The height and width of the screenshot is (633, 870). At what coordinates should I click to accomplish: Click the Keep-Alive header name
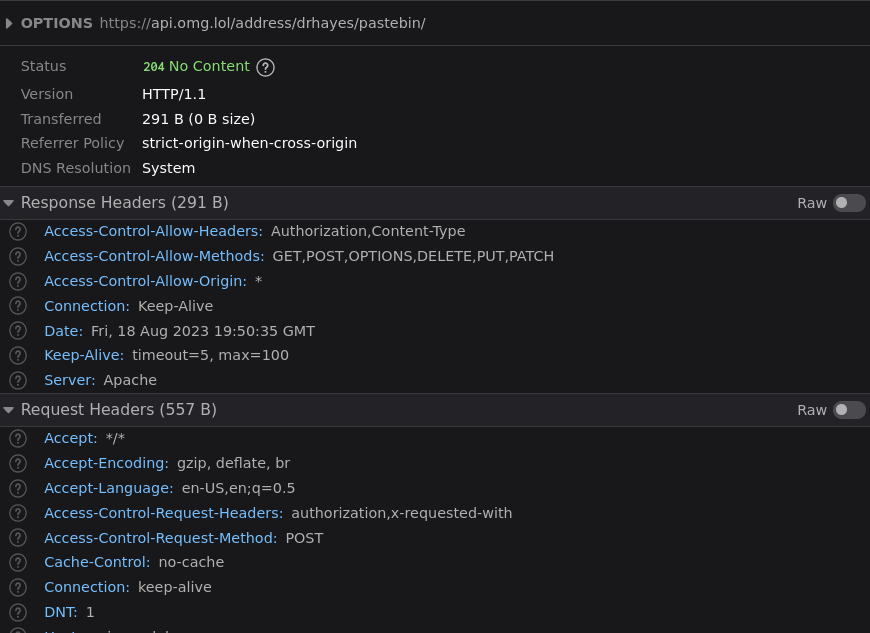[x=84, y=355]
